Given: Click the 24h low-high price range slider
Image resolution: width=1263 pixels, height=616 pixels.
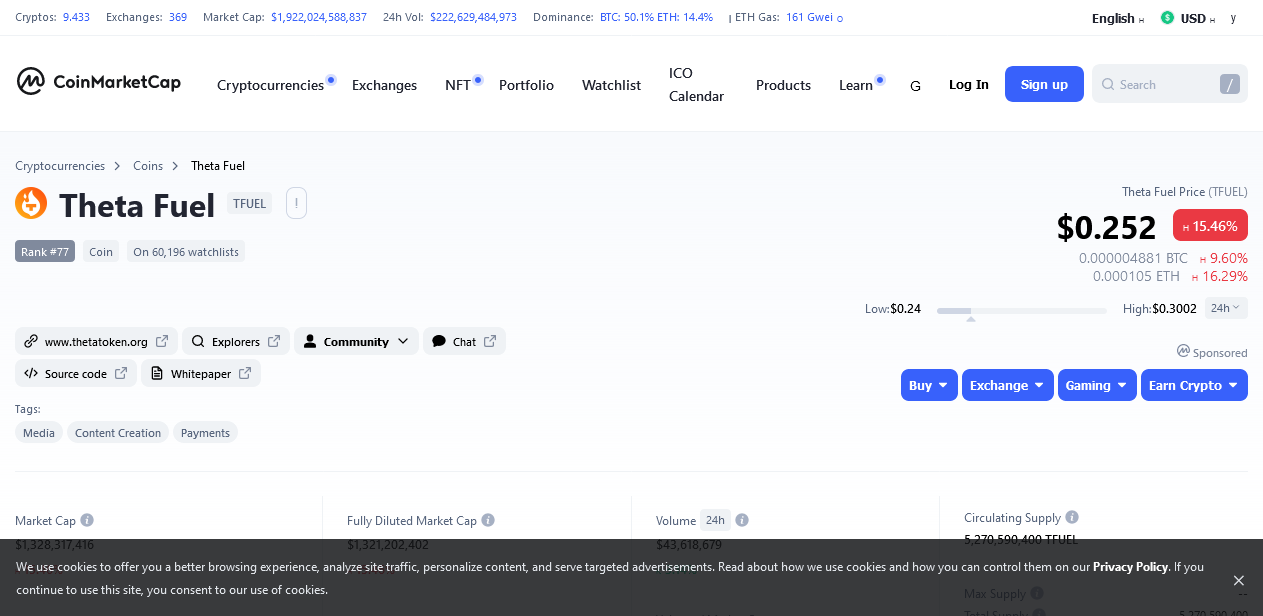Looking at the screenshot, I should tap(1021, 310).
